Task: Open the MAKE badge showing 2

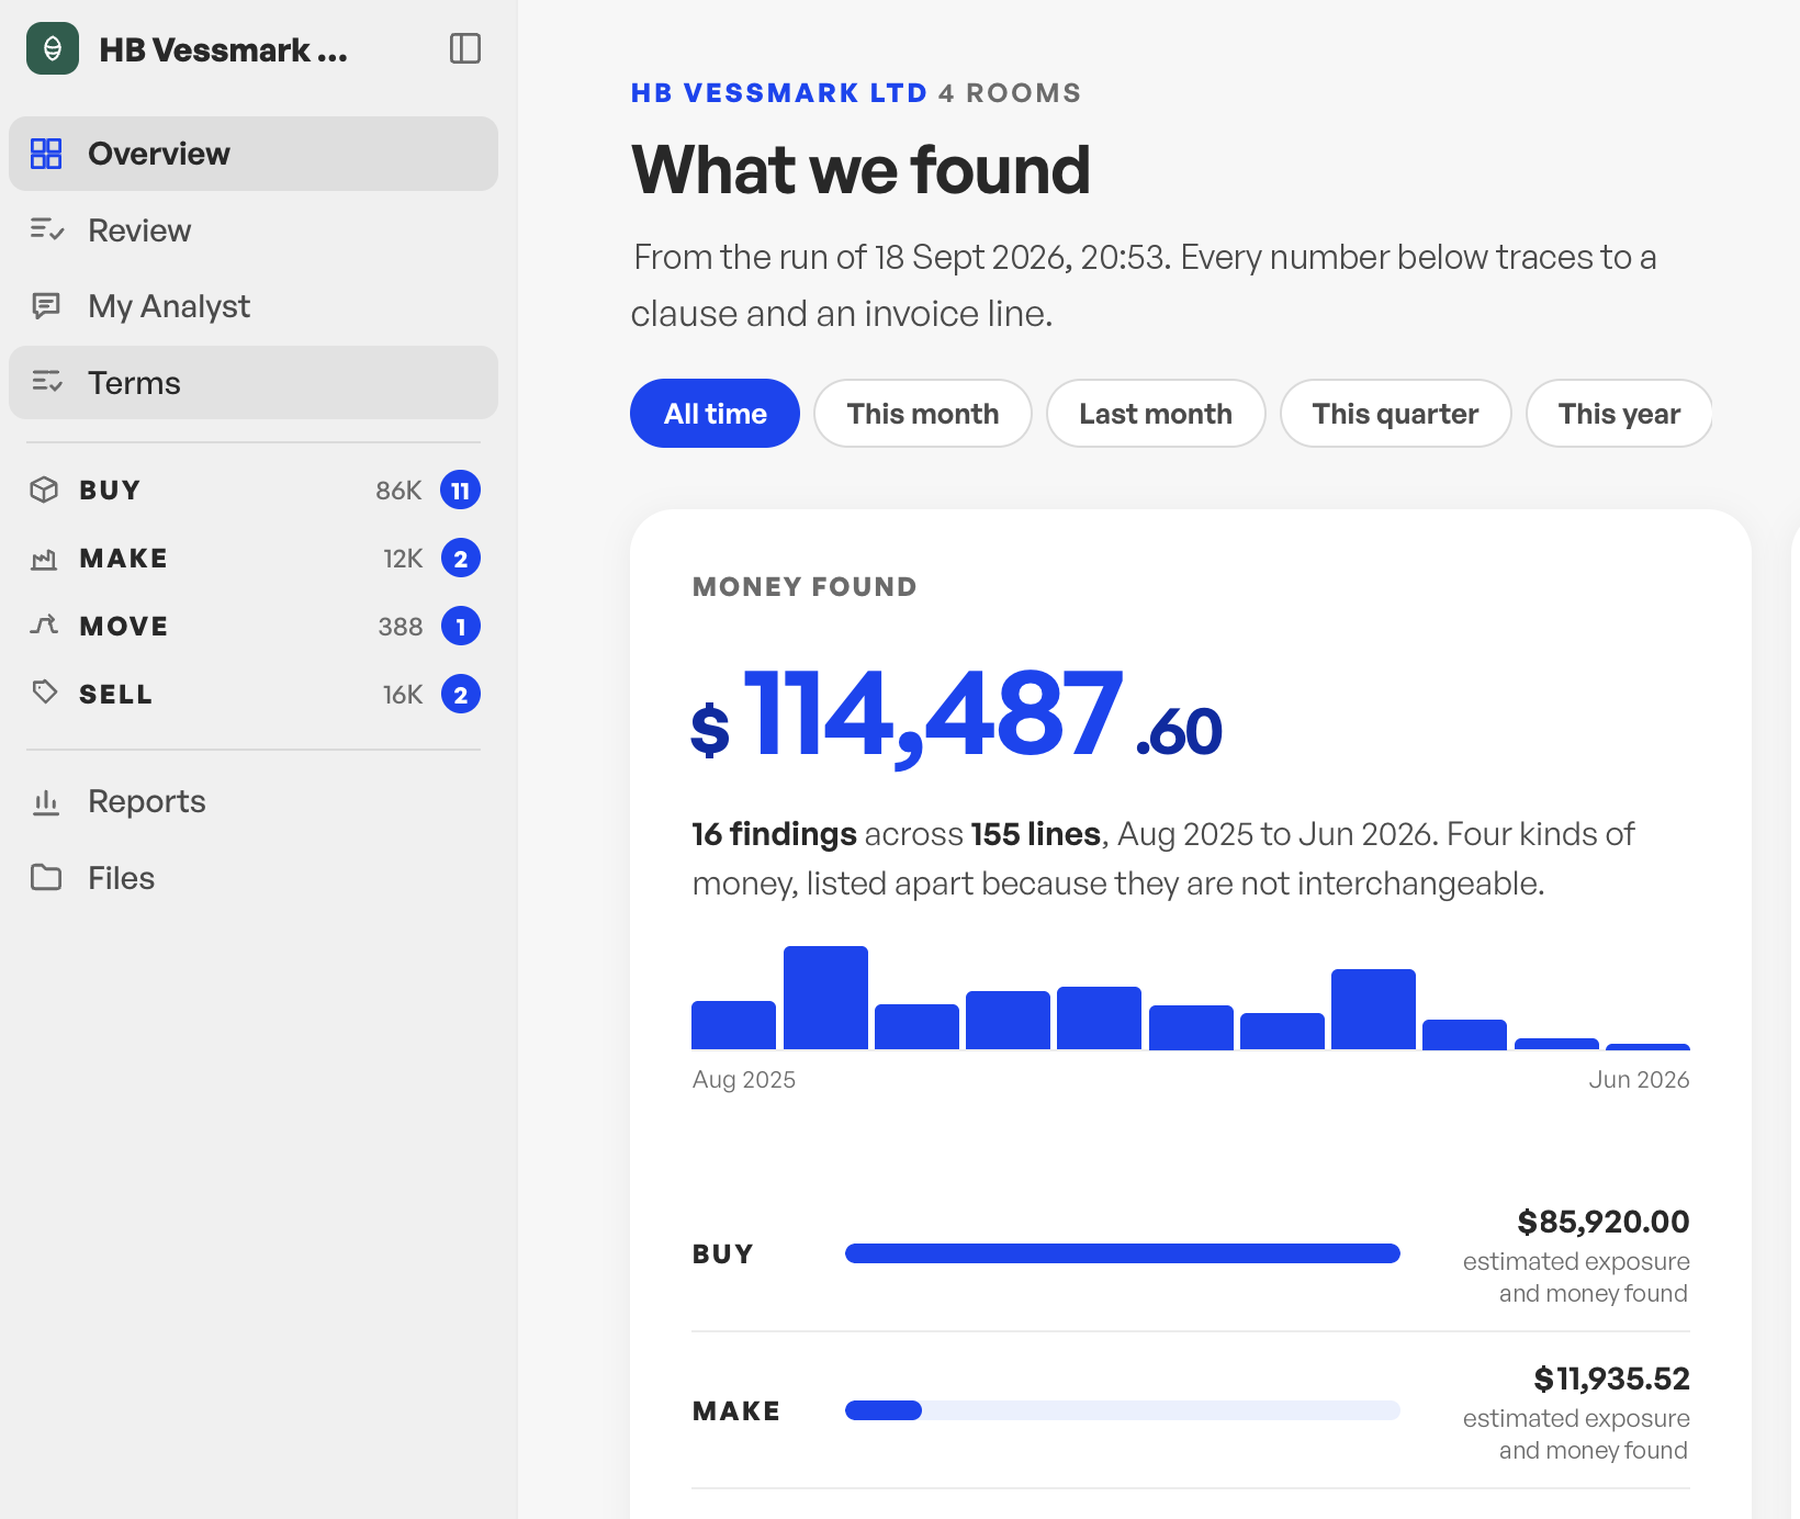Action: click(460, 558)
